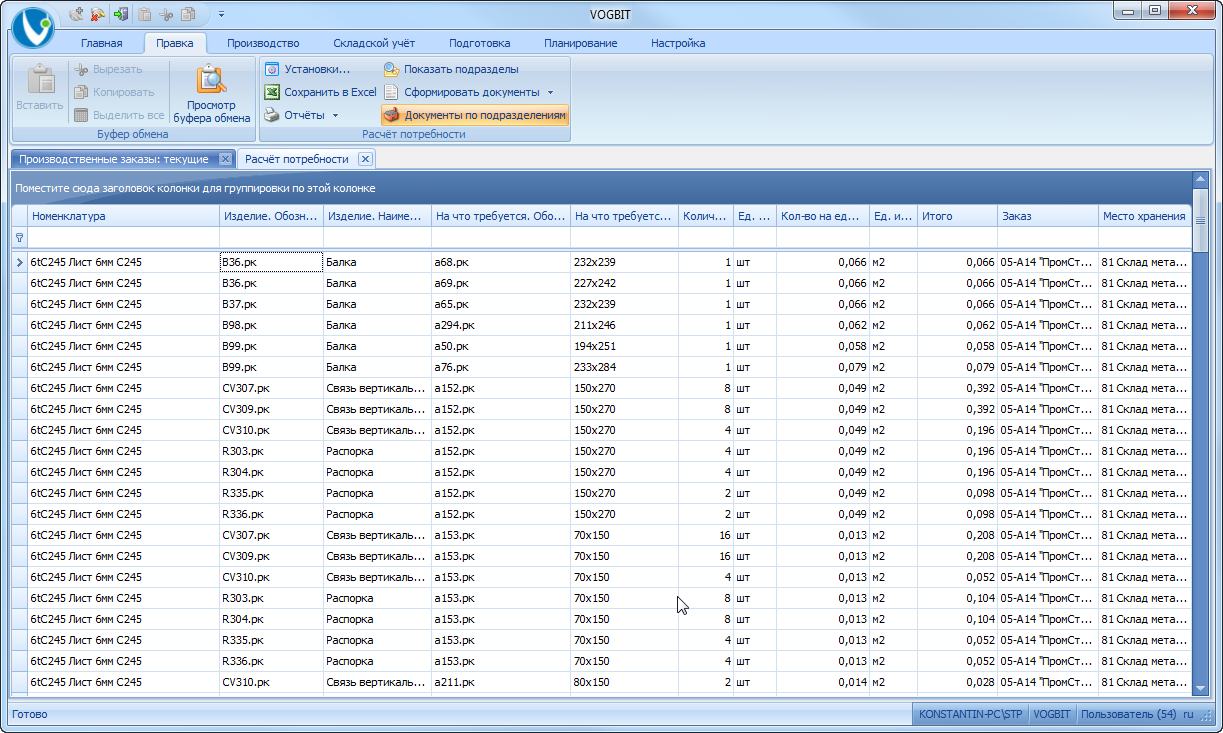Open the Планирование ribbon tab
The image size is (1223, 733).
pos(581,43)
